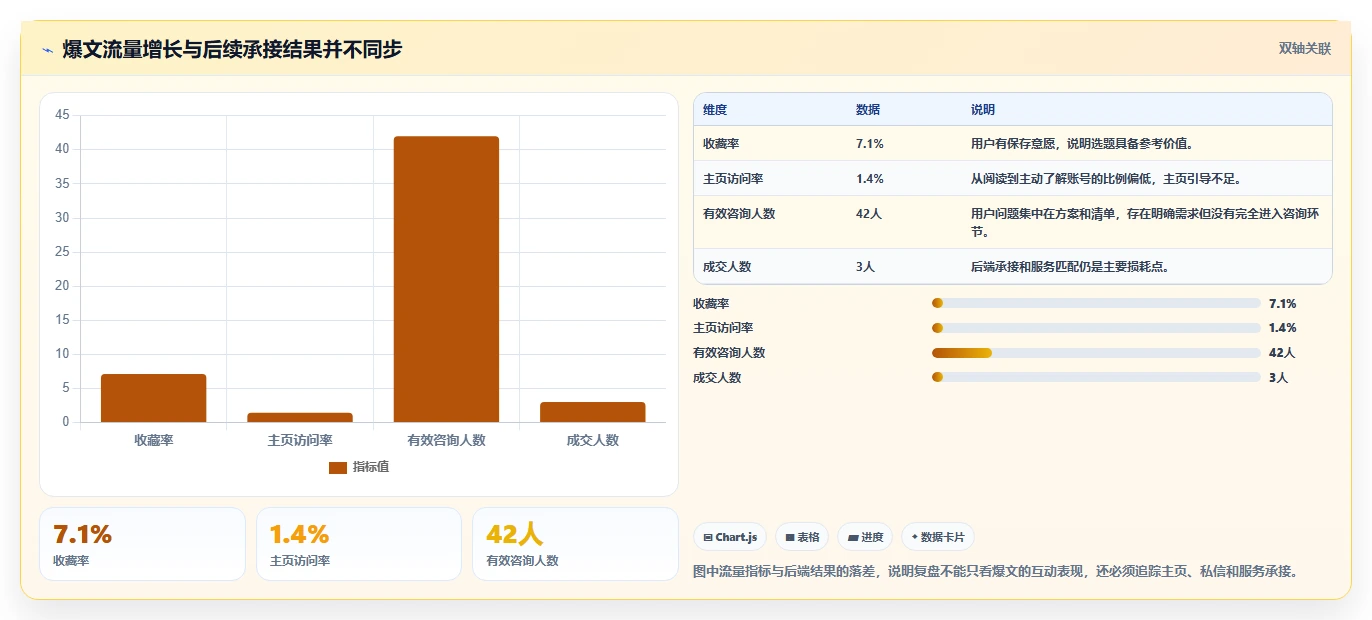
Task: Select the 收藏率 bar in the chart
Action: 153,398
